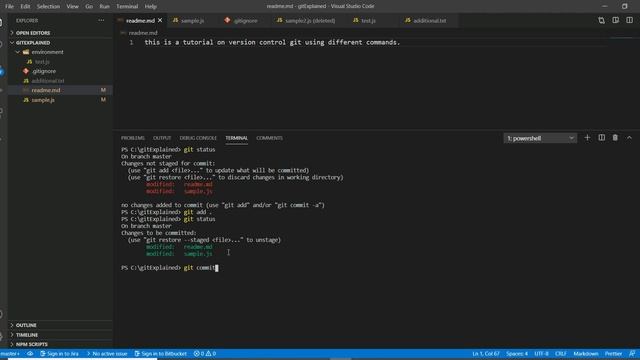Click the Prettier status item
Viewport: 640px width, 360px height.
[x=613, y=354]
